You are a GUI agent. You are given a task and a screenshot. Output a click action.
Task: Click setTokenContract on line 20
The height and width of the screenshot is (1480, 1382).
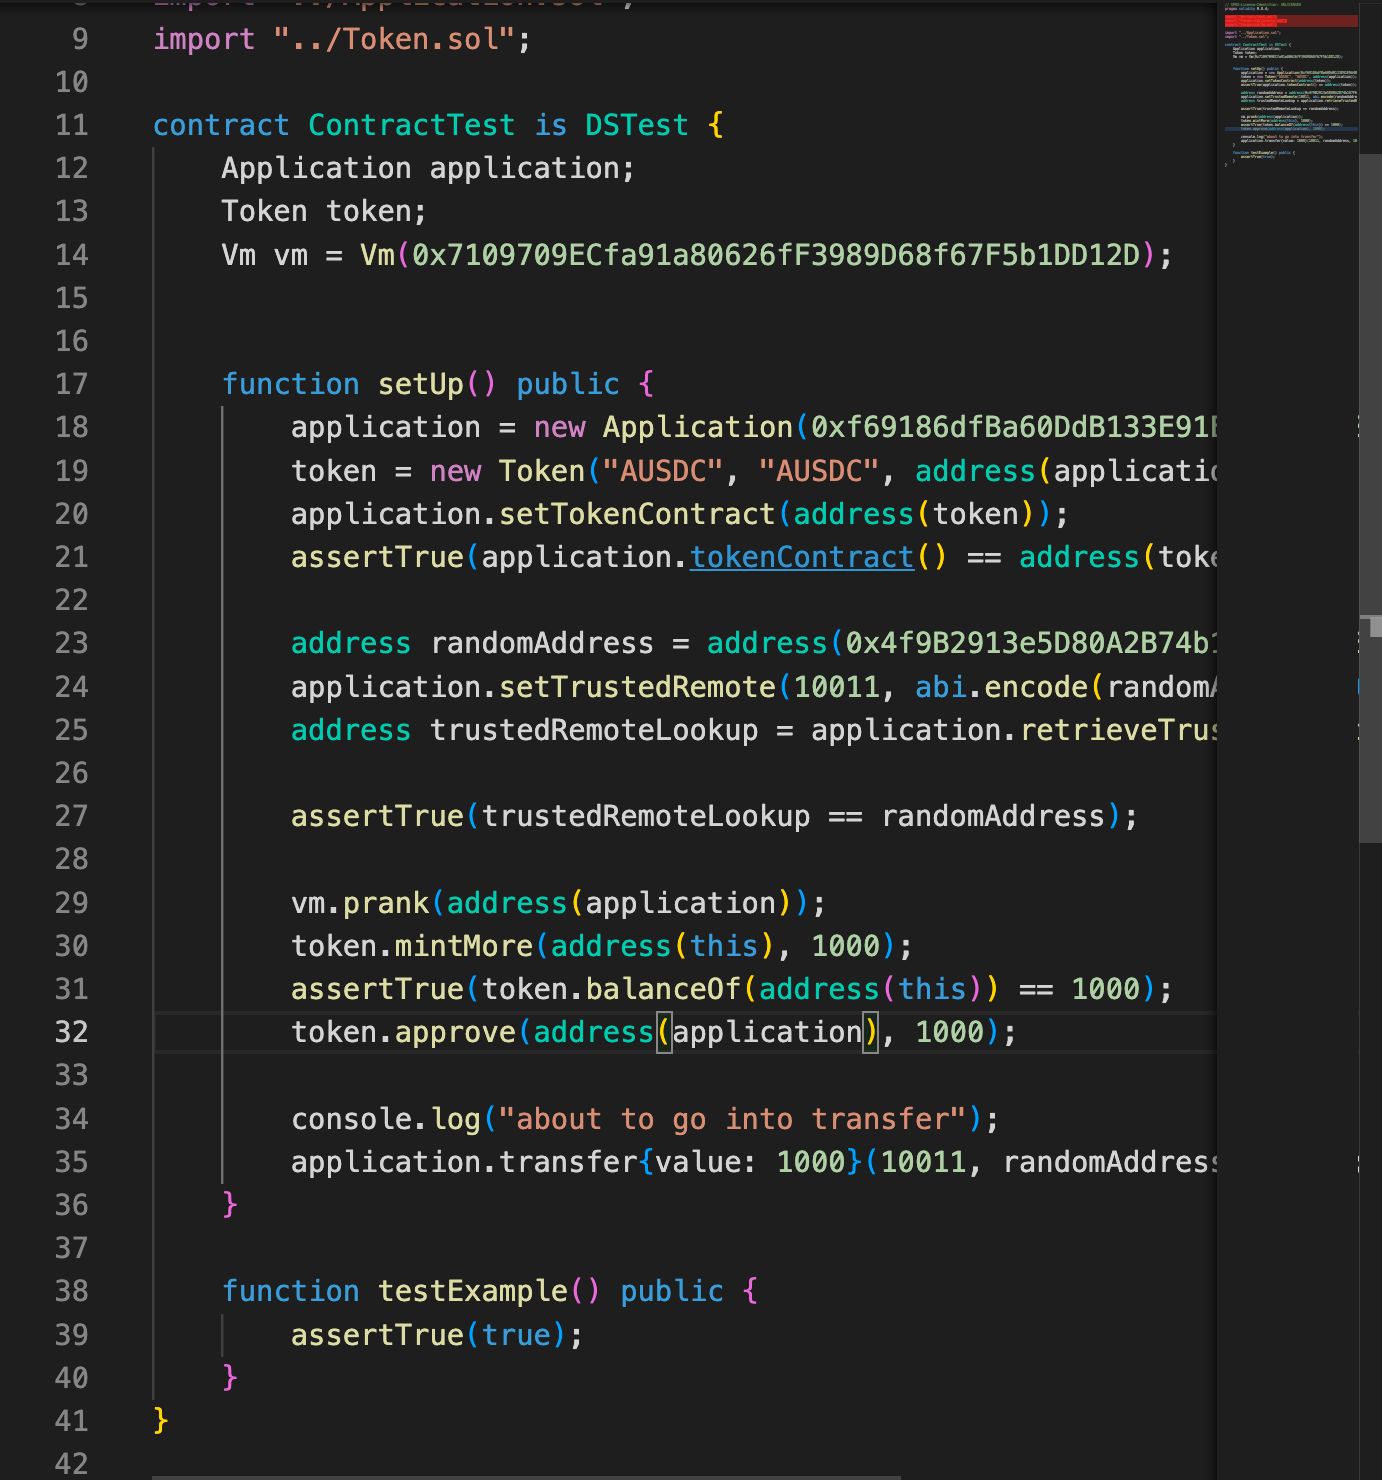pos(637,514)
